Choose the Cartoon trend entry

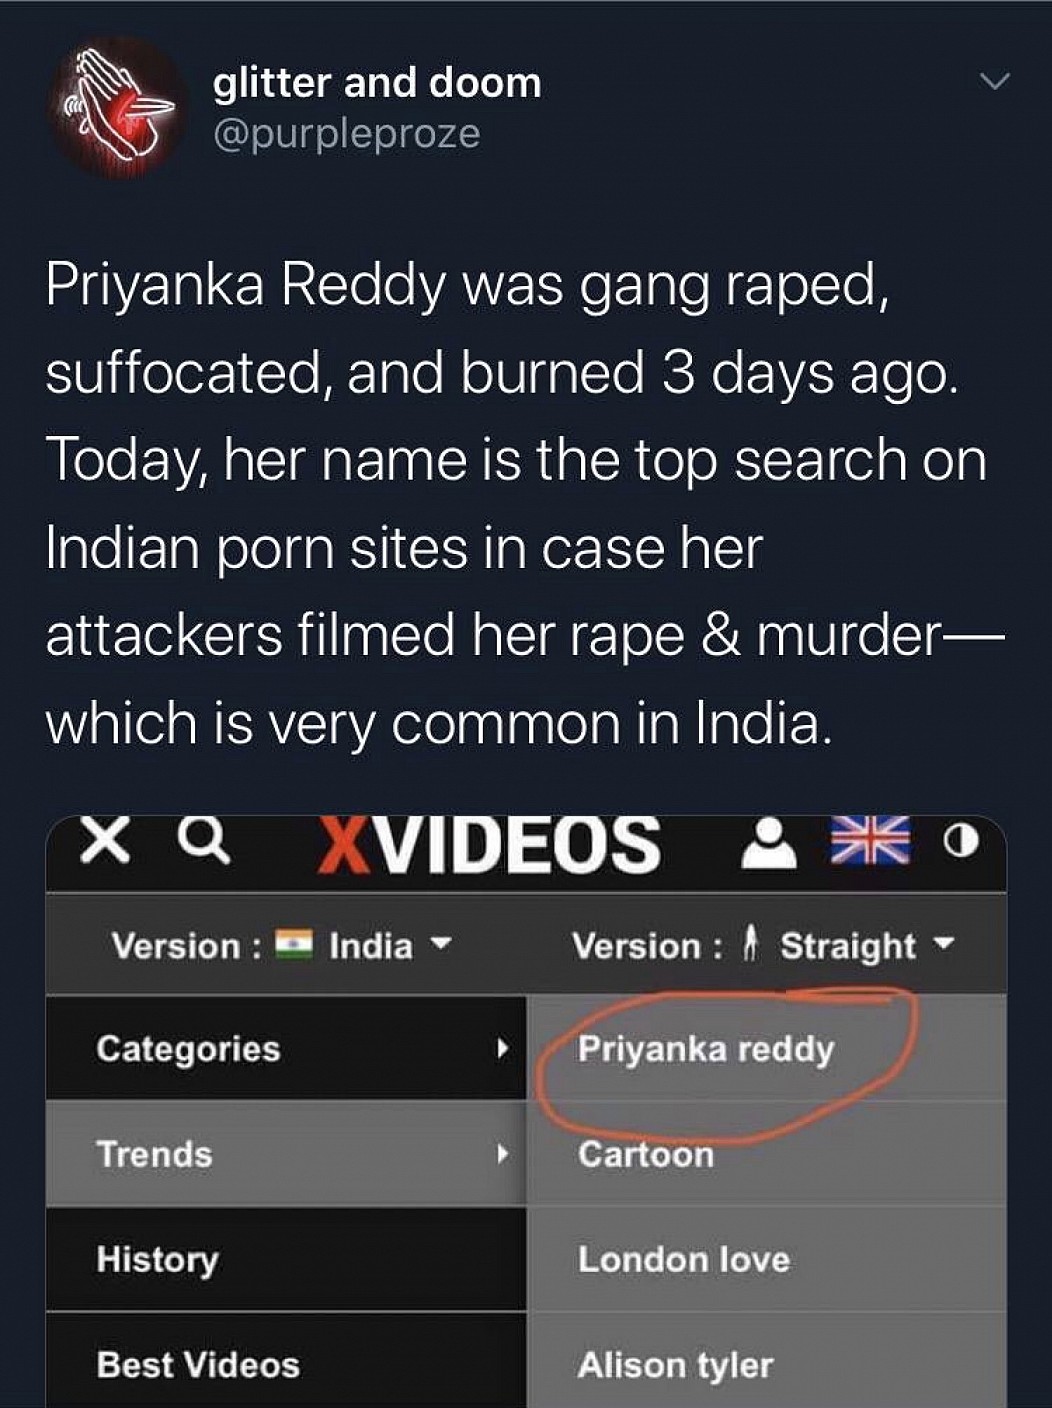pyautogui.click(x=767, y=1154)
